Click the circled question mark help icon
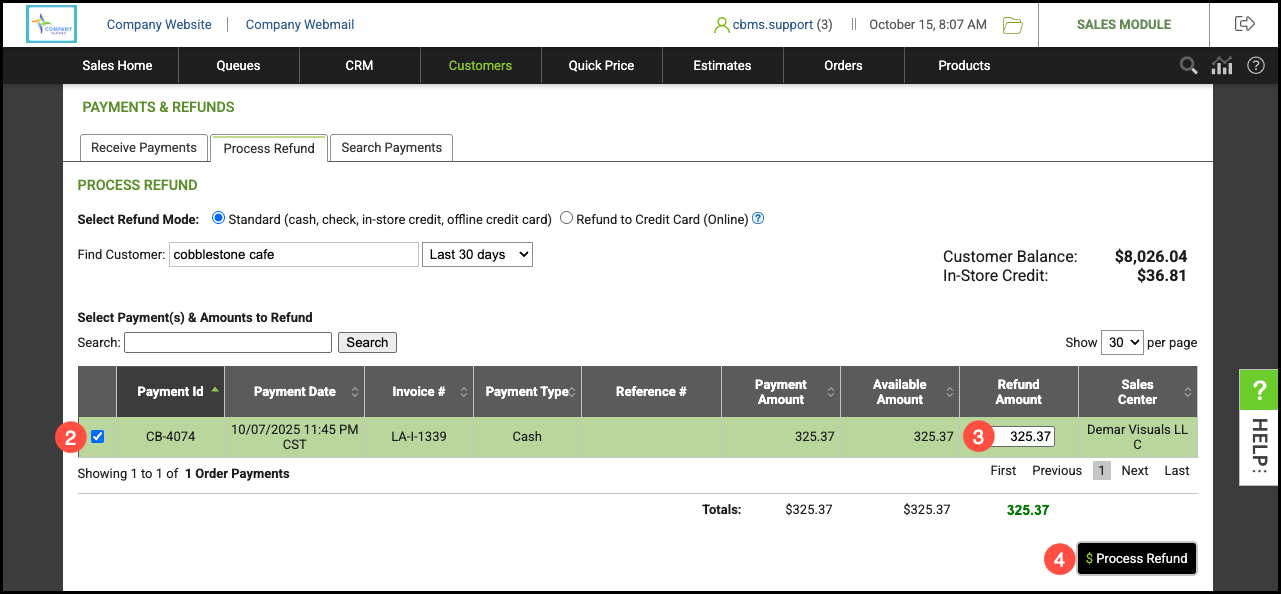Screen dimensions: 1281x594 click(1256, 66)
